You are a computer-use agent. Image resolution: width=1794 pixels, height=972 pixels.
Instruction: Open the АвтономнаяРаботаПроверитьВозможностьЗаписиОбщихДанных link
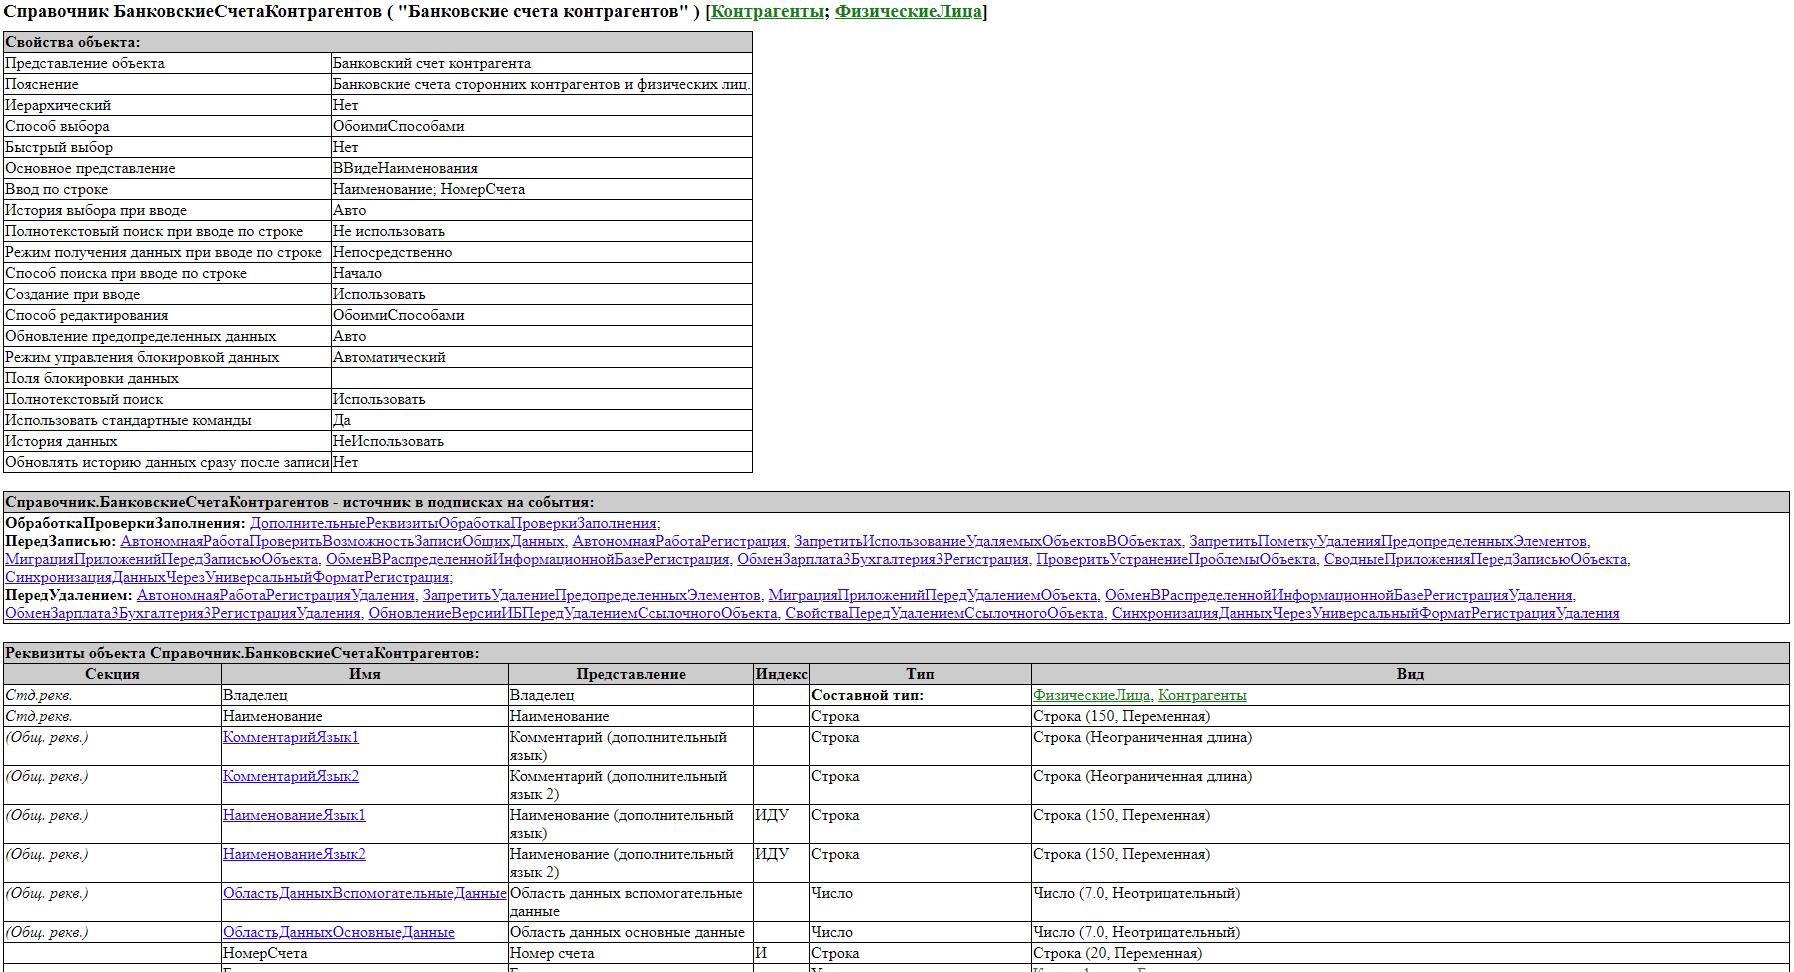342,541
